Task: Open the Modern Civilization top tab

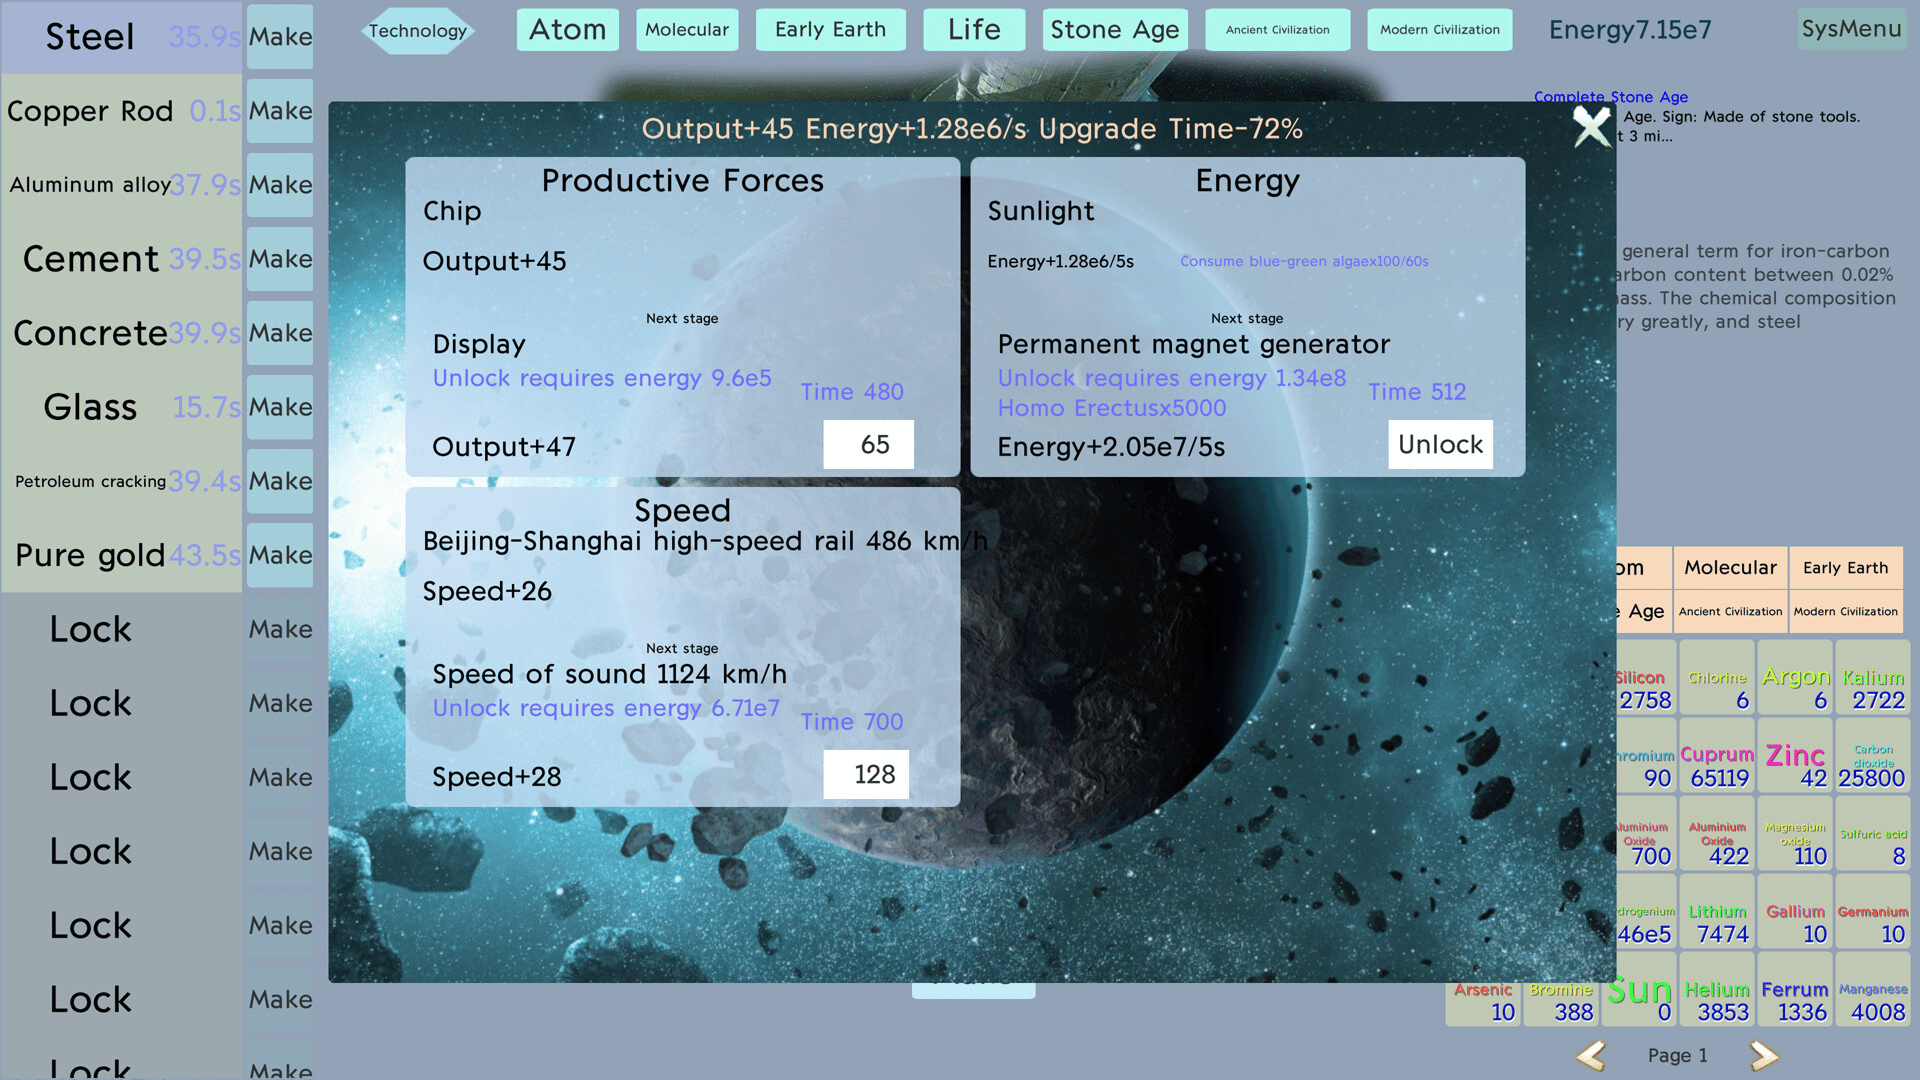Action: (x=1439, y=30)
